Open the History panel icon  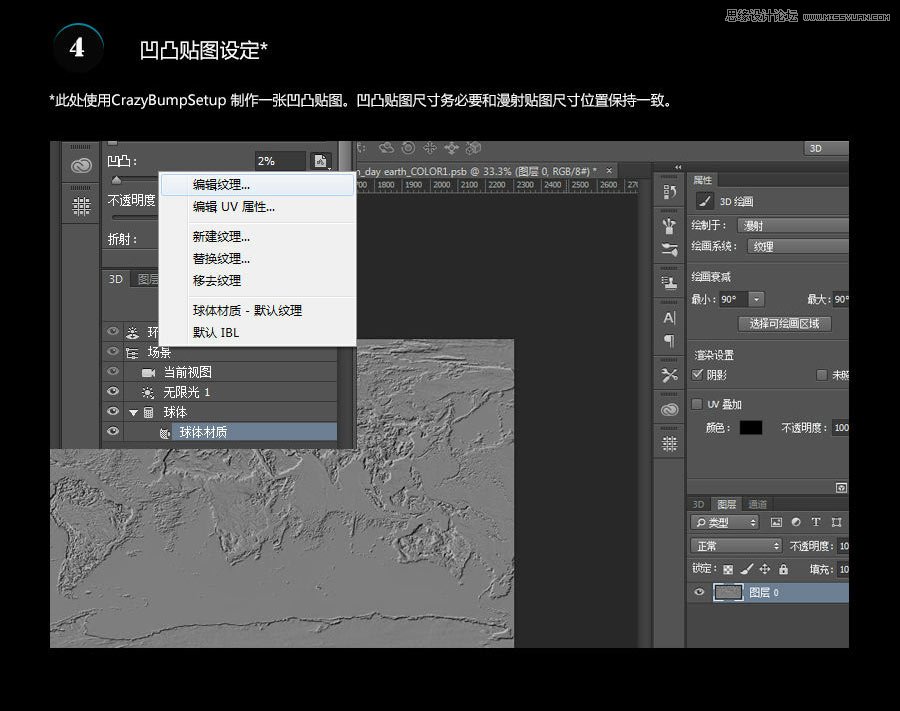pyautogui.click(x=669, y=192)
